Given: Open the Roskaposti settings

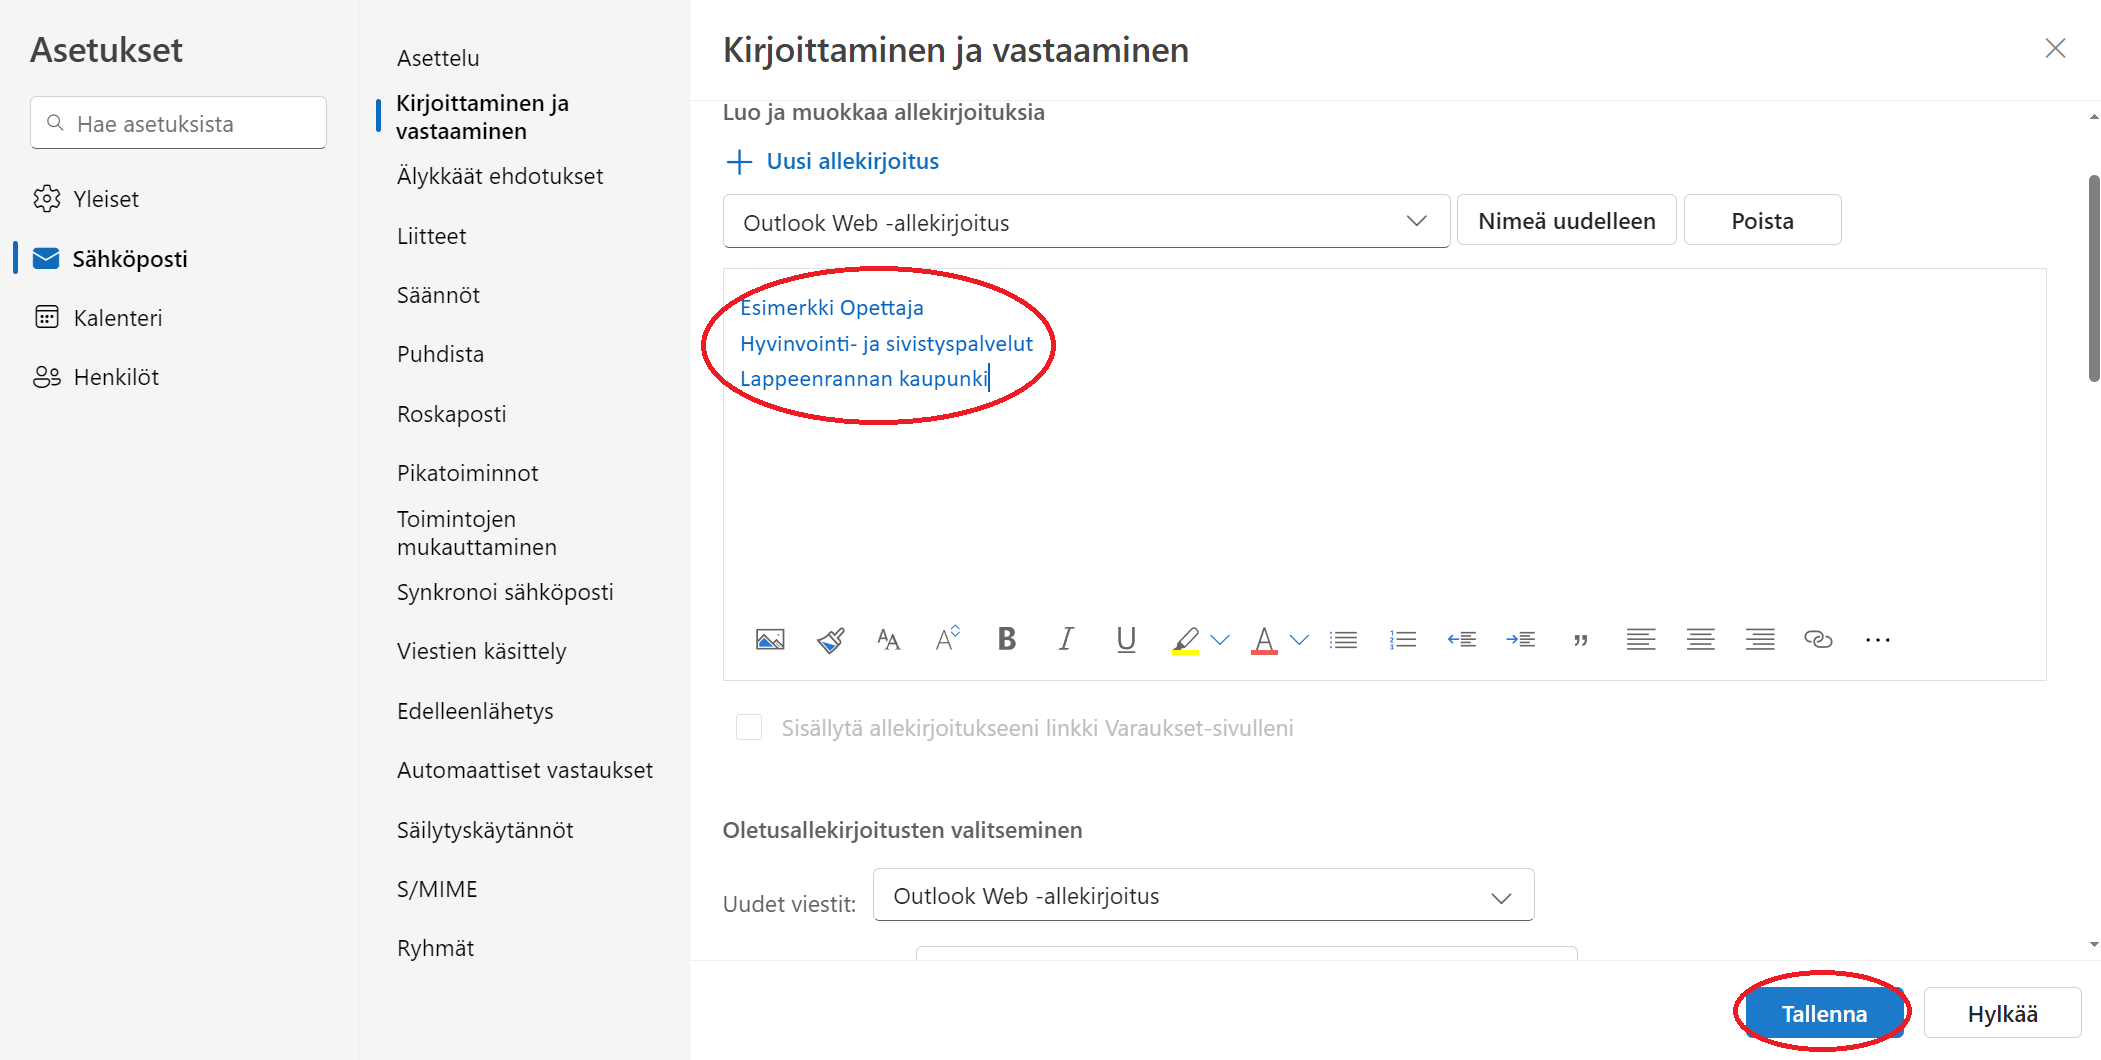Looking at the screenshot, I should tap(451, 414).
